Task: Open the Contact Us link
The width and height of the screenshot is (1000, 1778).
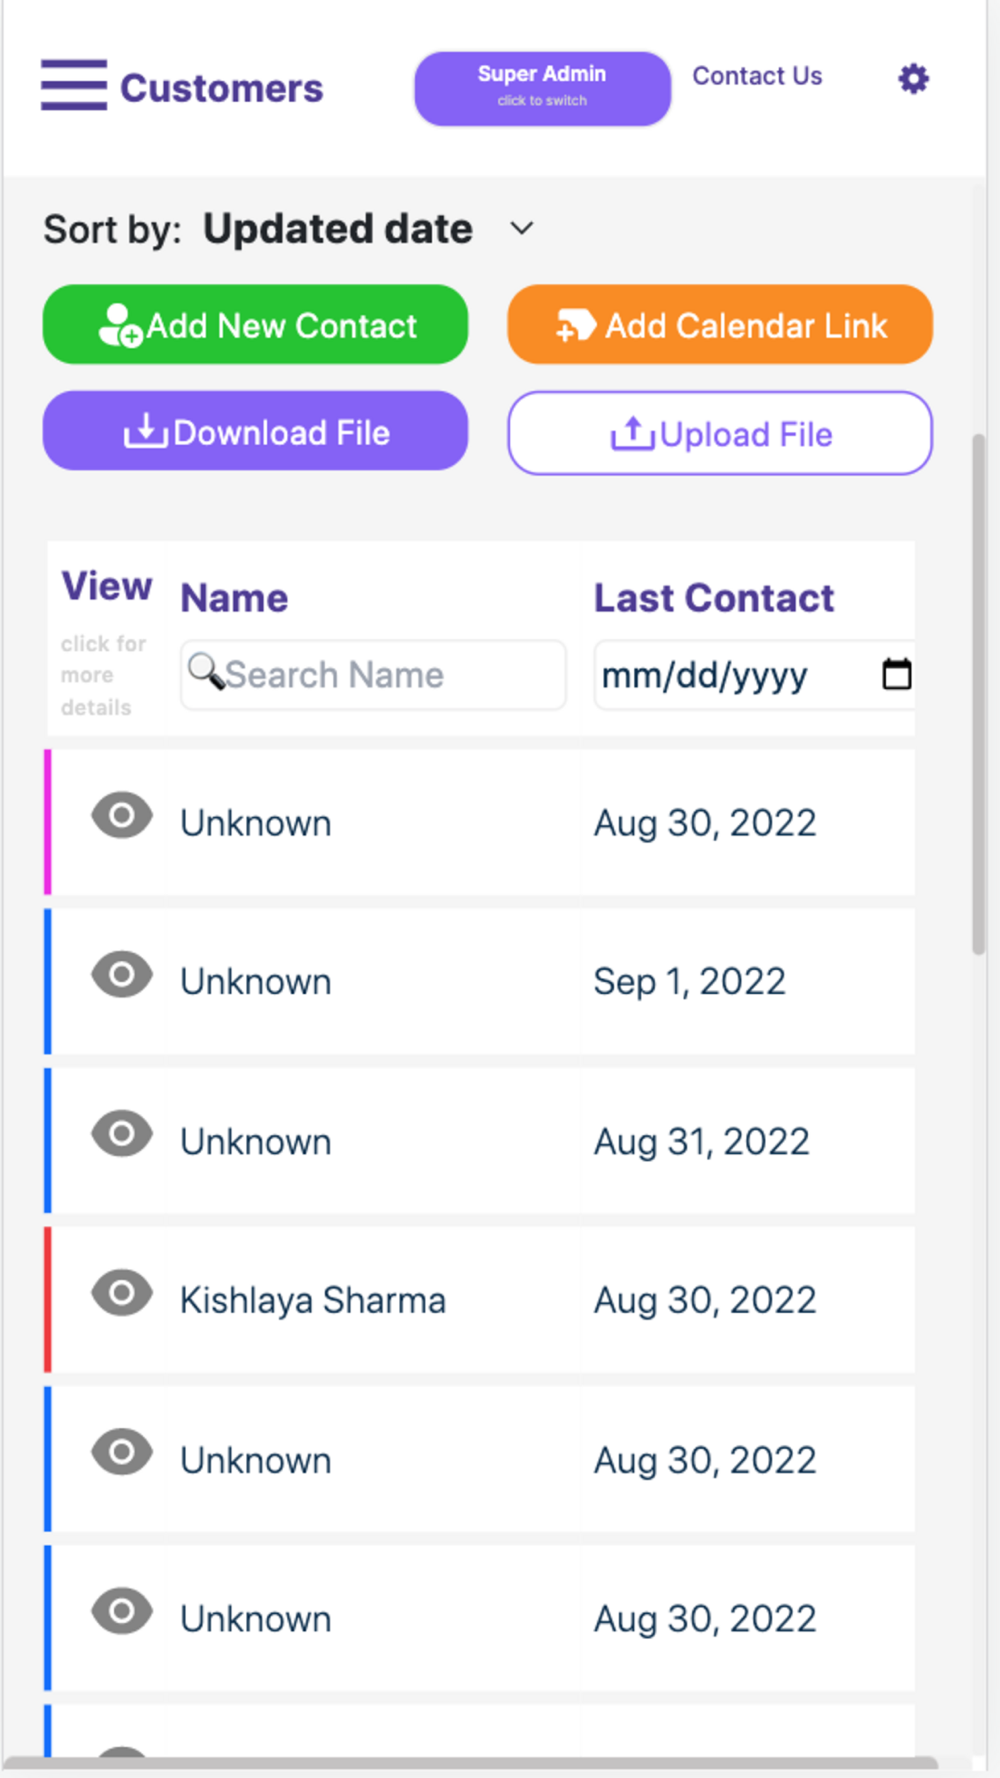Action: click(x=757, y=76)
